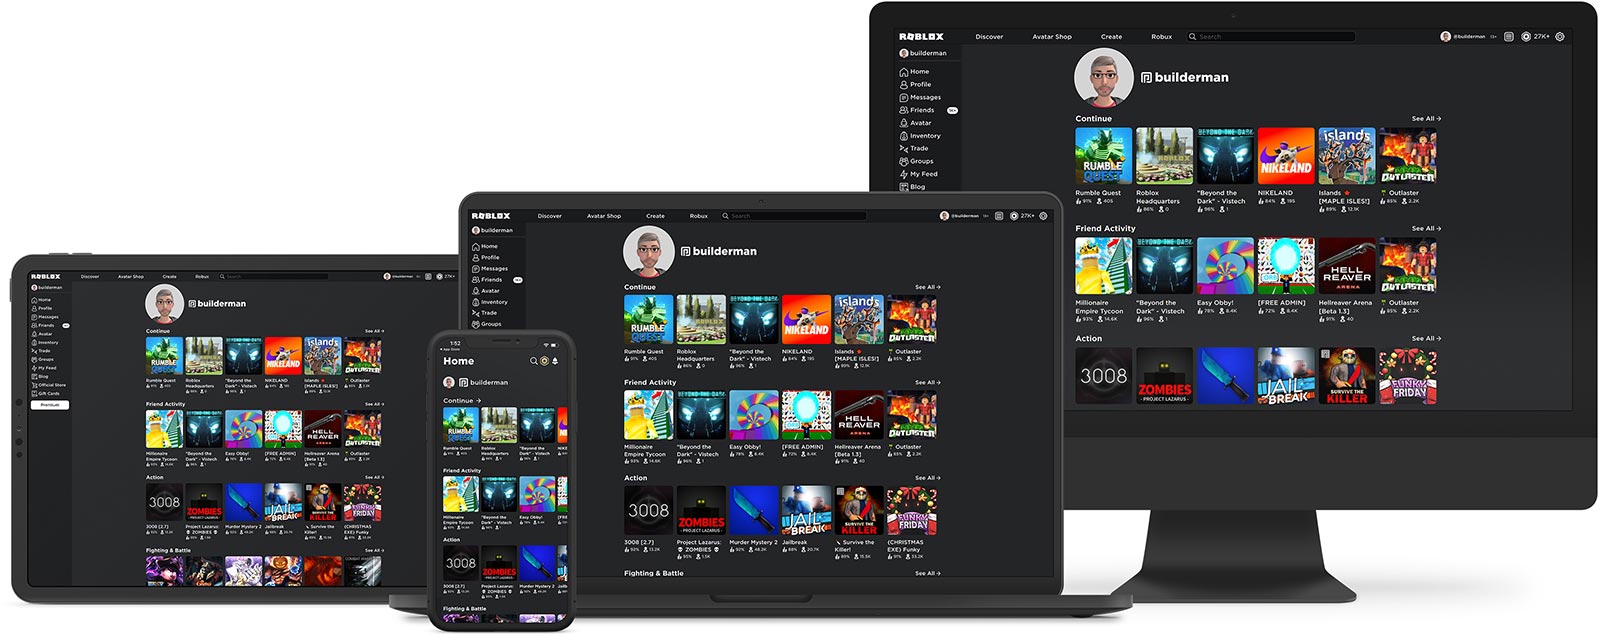Viewport: 1600px width, 636px height.
Task: Click Home icon in desktop monitor sidebar
Action: pyautogui.click(x=904, y=72)
